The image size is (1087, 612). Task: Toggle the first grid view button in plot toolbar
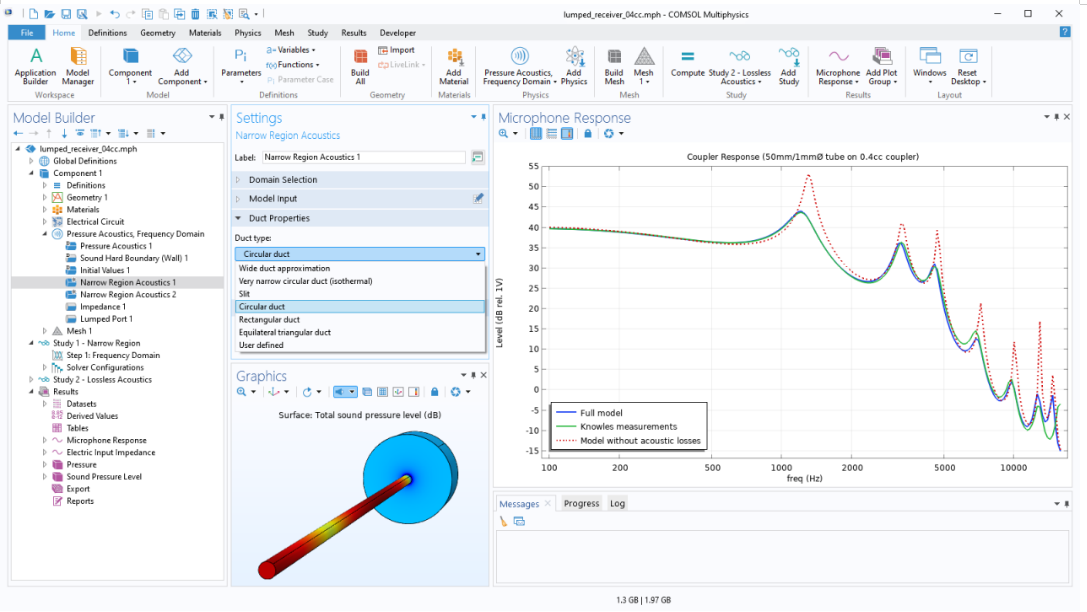536,133
